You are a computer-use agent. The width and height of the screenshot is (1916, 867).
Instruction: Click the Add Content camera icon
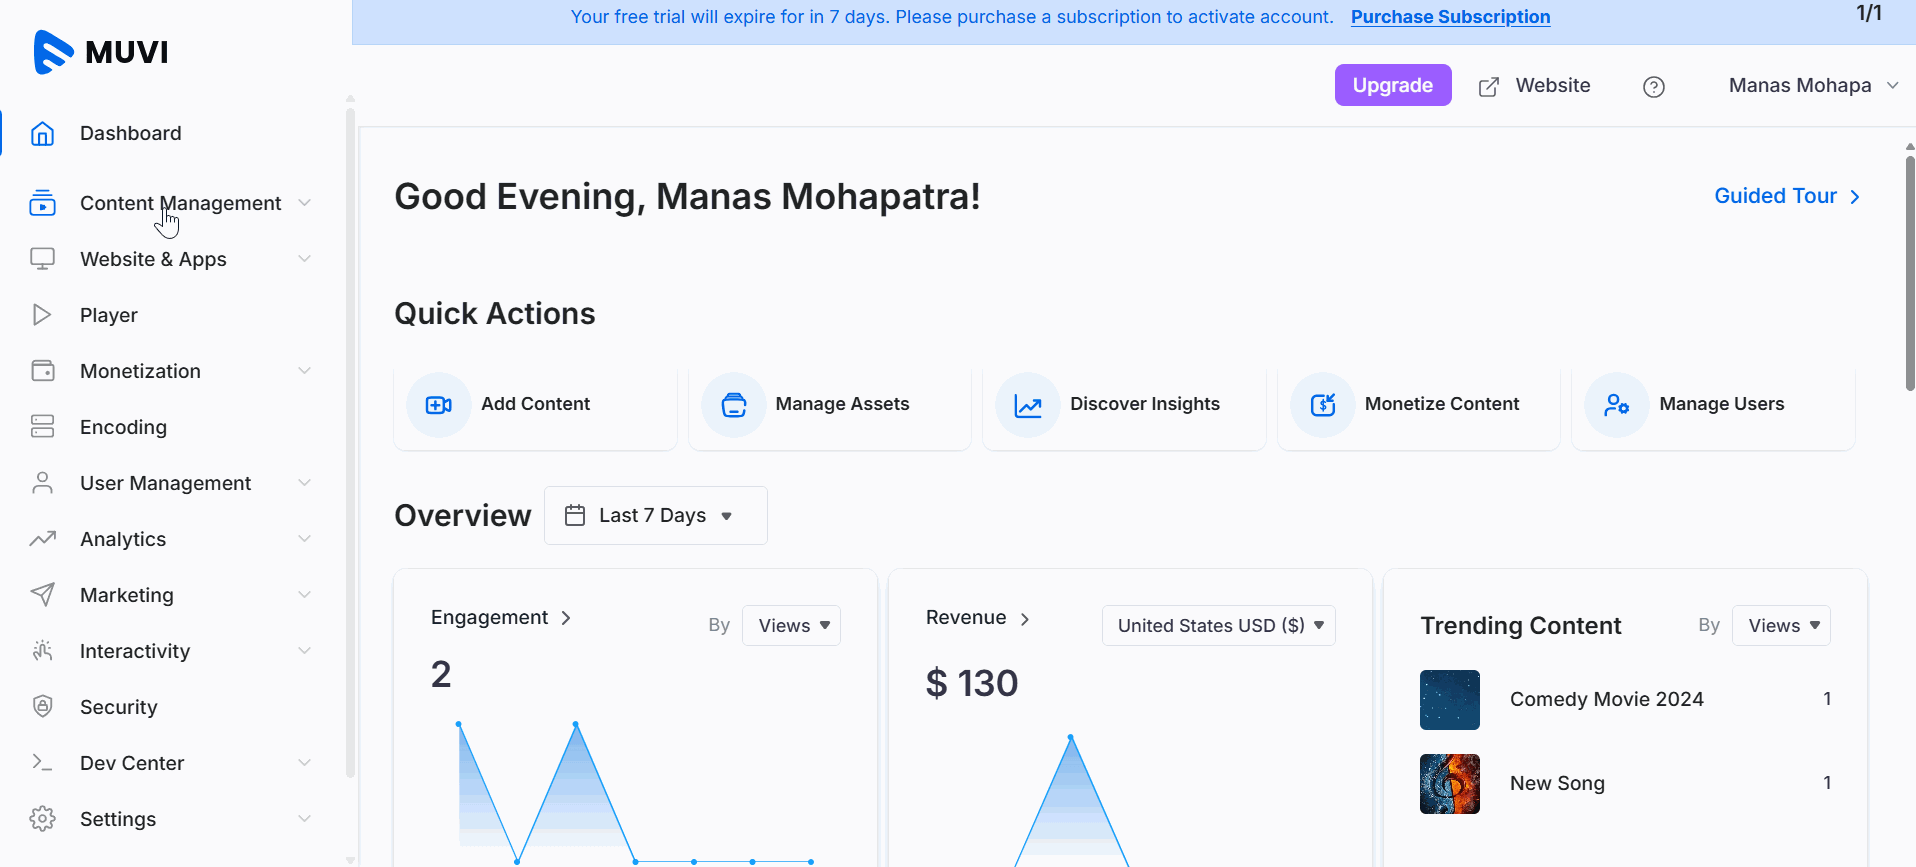tap(438, 405)
